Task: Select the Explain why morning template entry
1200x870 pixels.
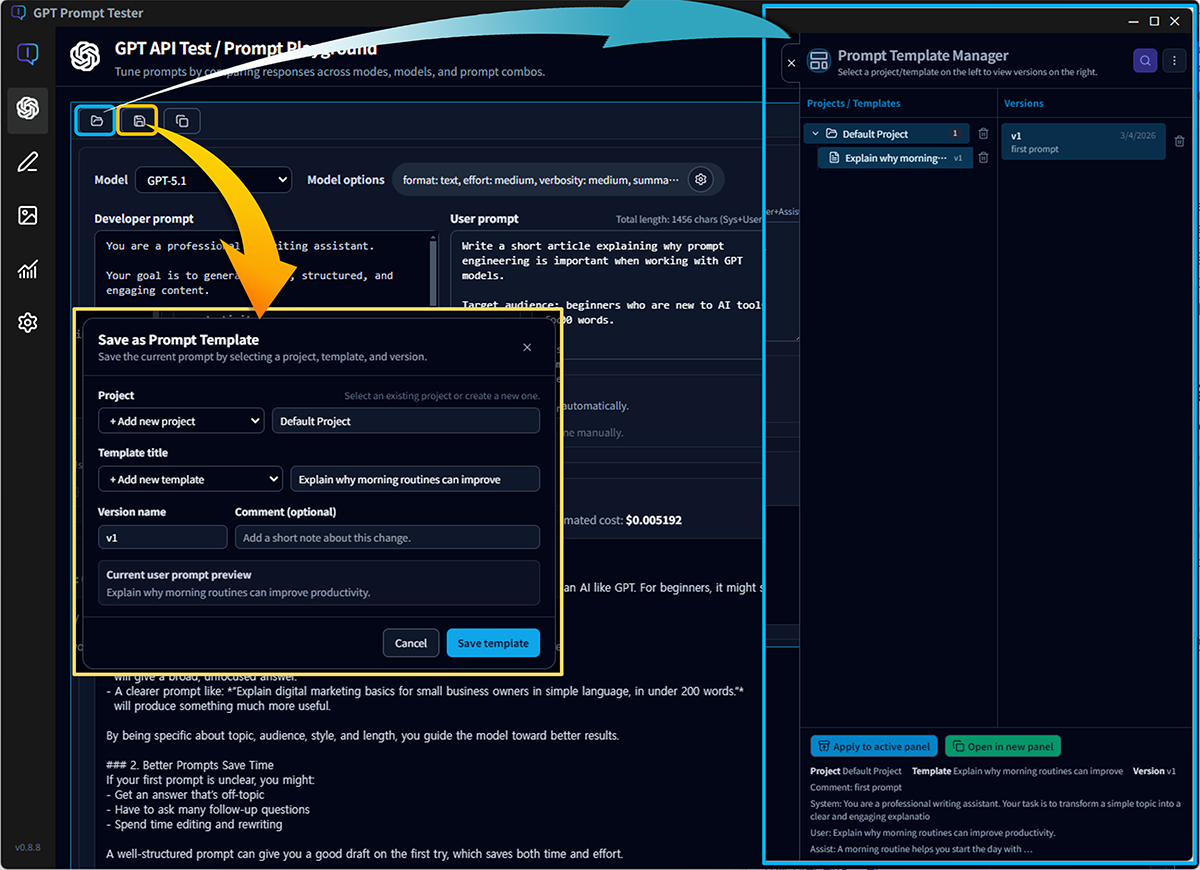Action: coord(894,157)
